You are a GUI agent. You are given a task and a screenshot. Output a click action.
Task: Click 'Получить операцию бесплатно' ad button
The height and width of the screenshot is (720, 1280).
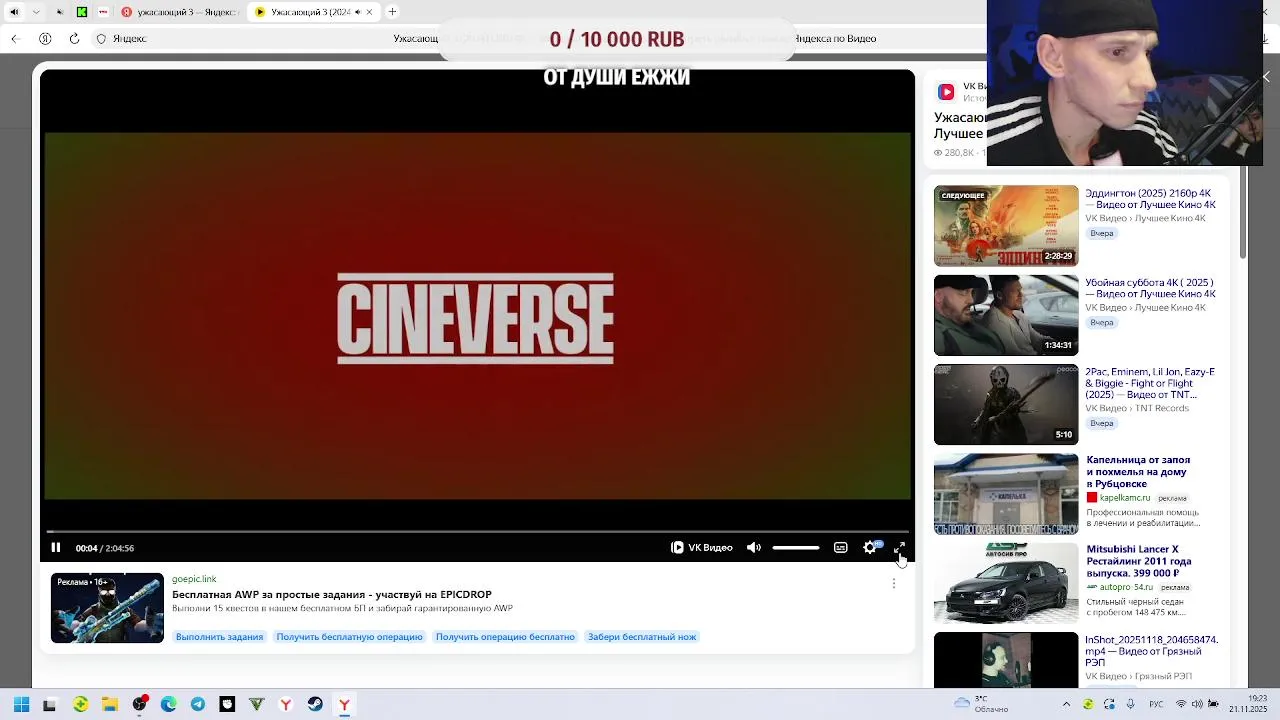(x=505, y=637)
